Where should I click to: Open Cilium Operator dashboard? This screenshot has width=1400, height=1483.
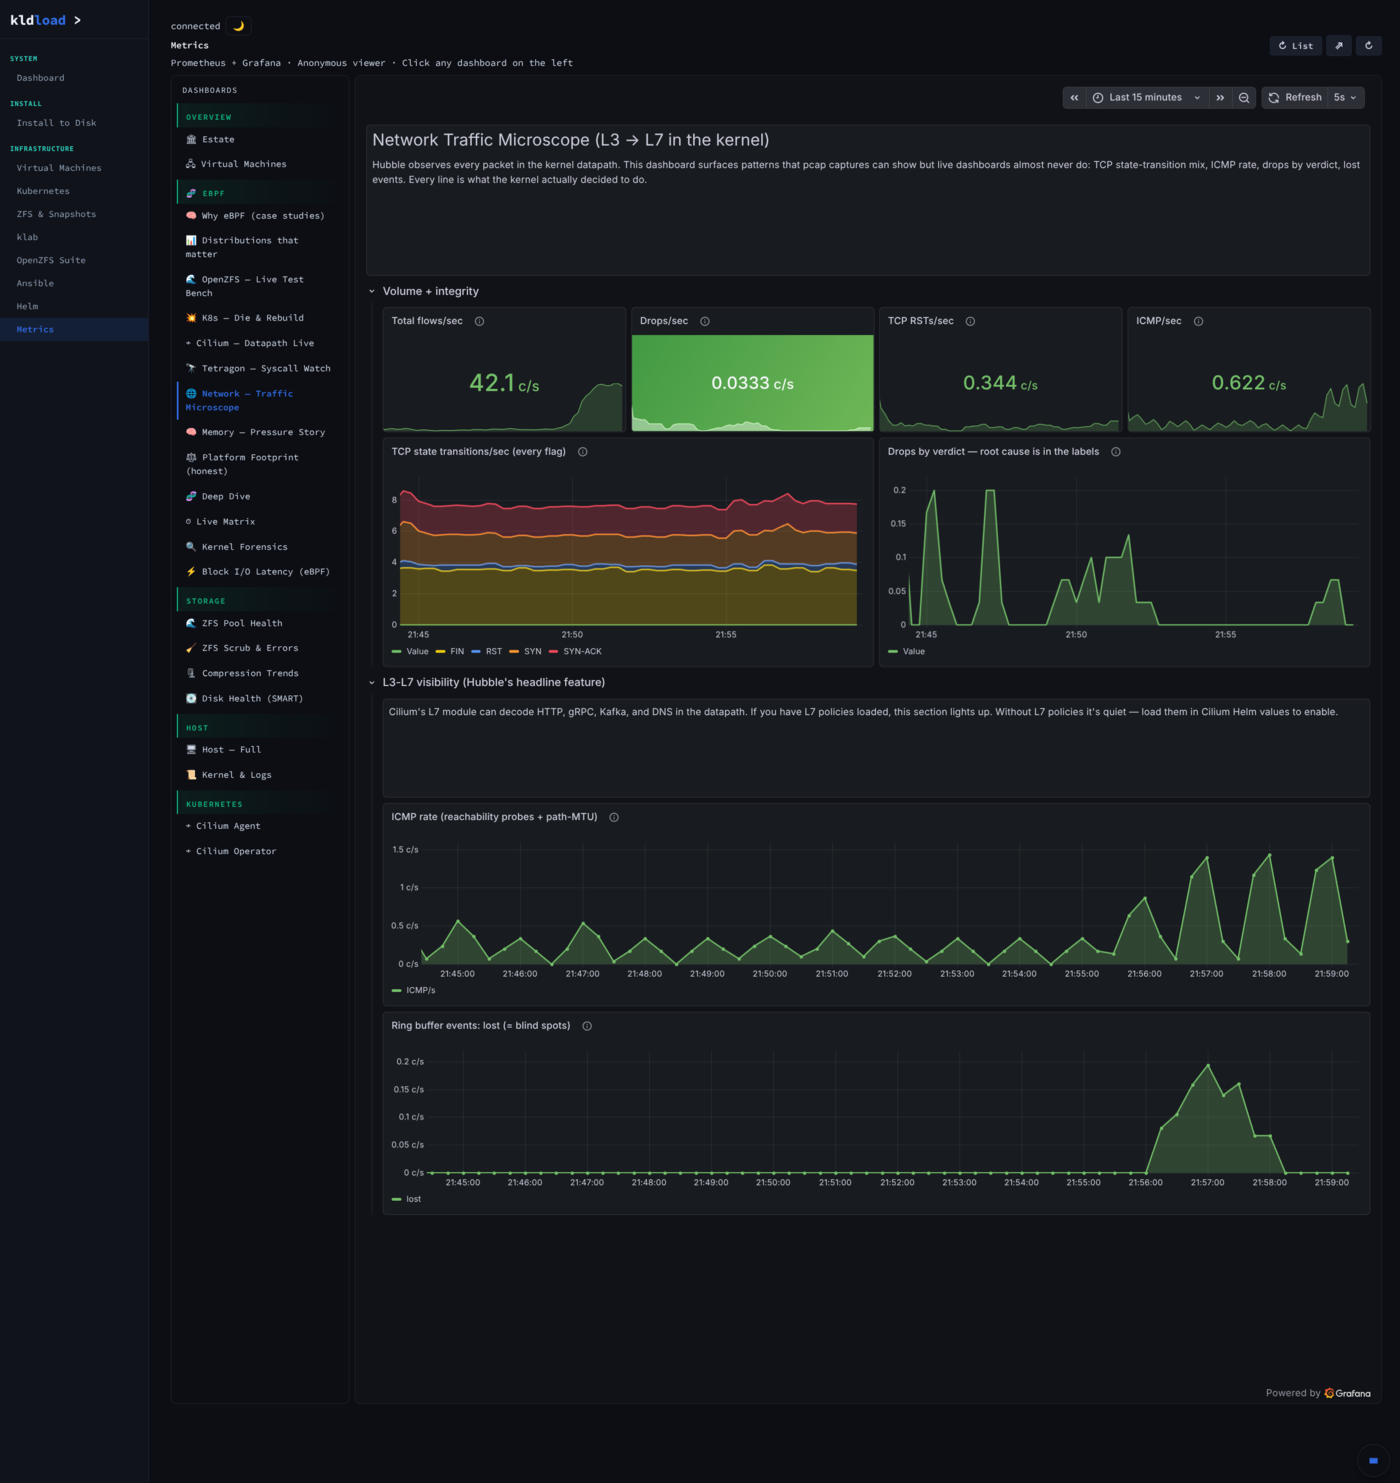point(257,851)
